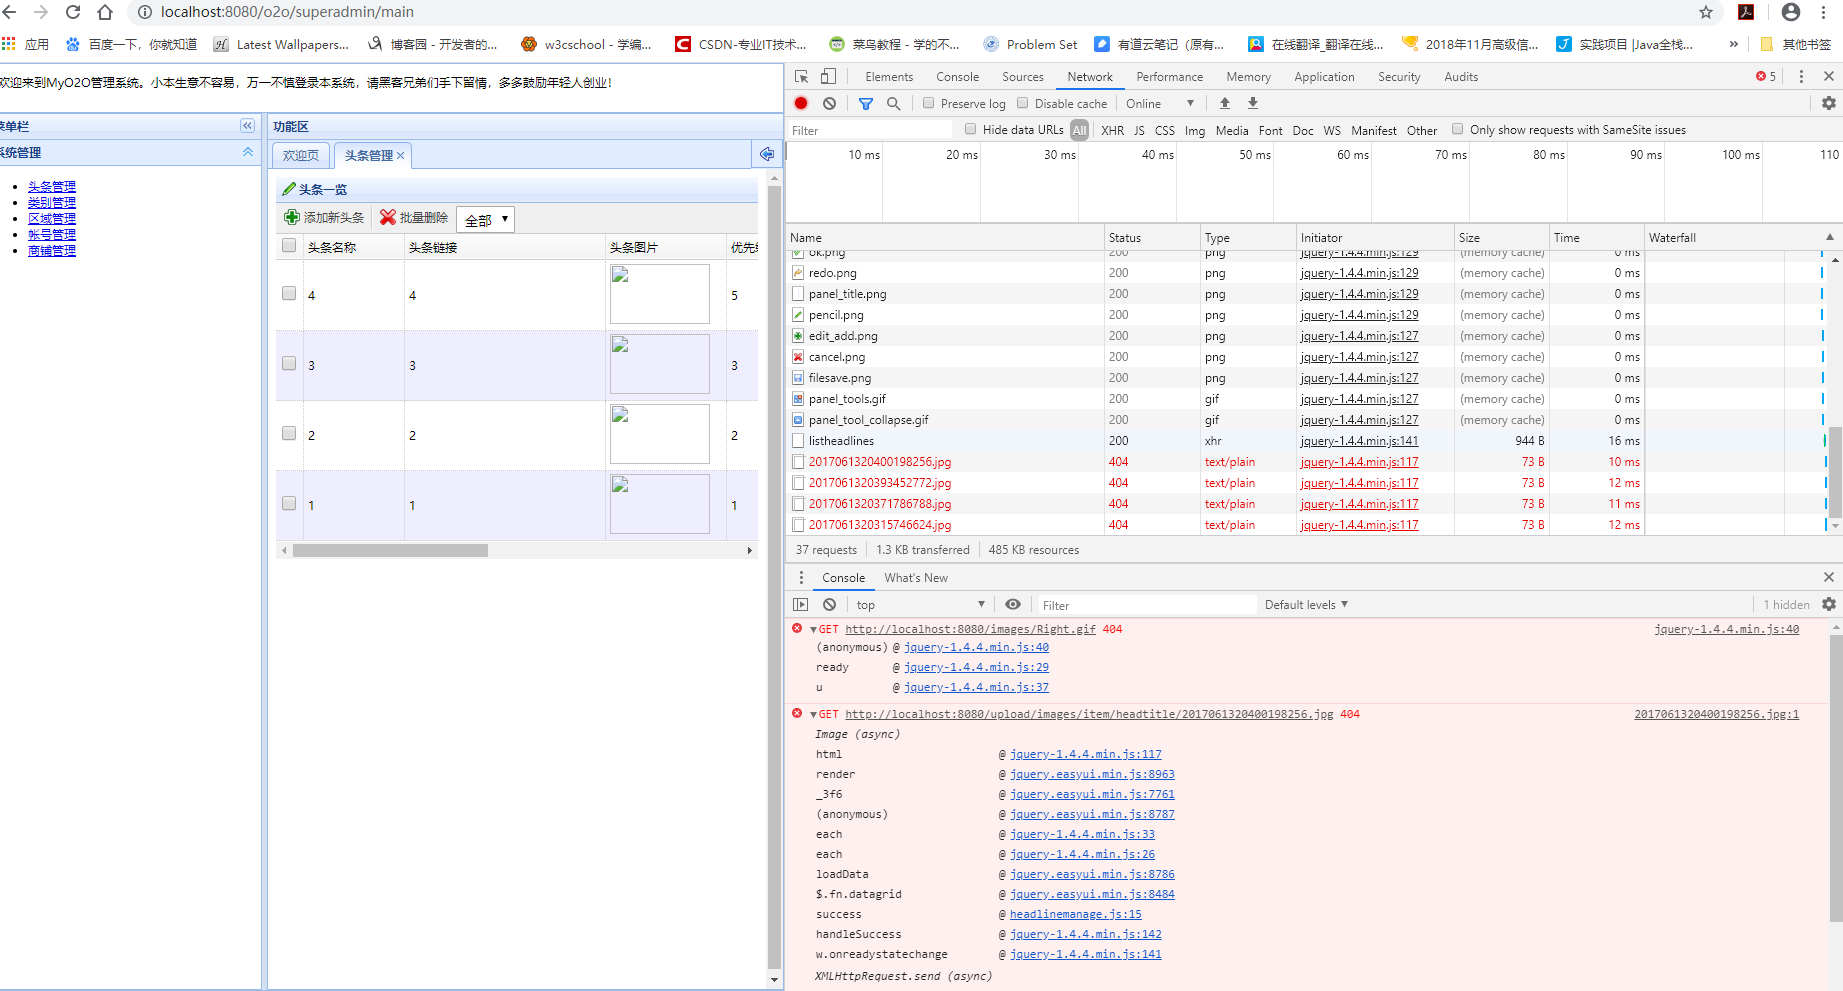Toggle the network filter funnel icon
This screenshot has width=1843, height=991.
(x=866, y=103)
